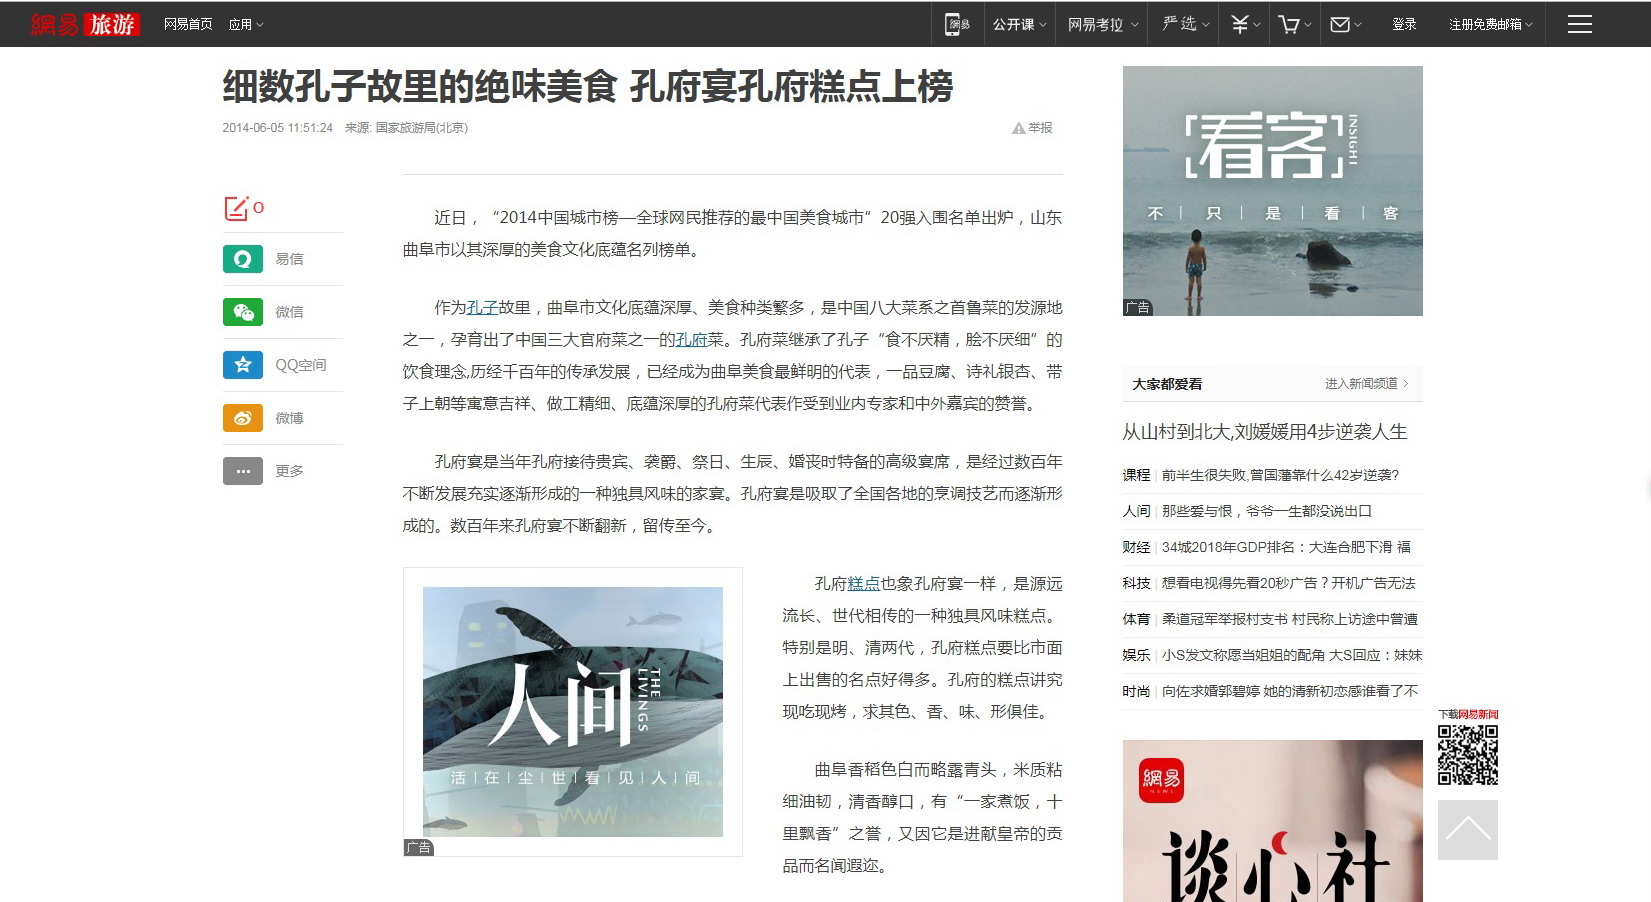Click back-to-top arrow button
Screen dimensions: 1651x902
click(x=1467, y=830)
